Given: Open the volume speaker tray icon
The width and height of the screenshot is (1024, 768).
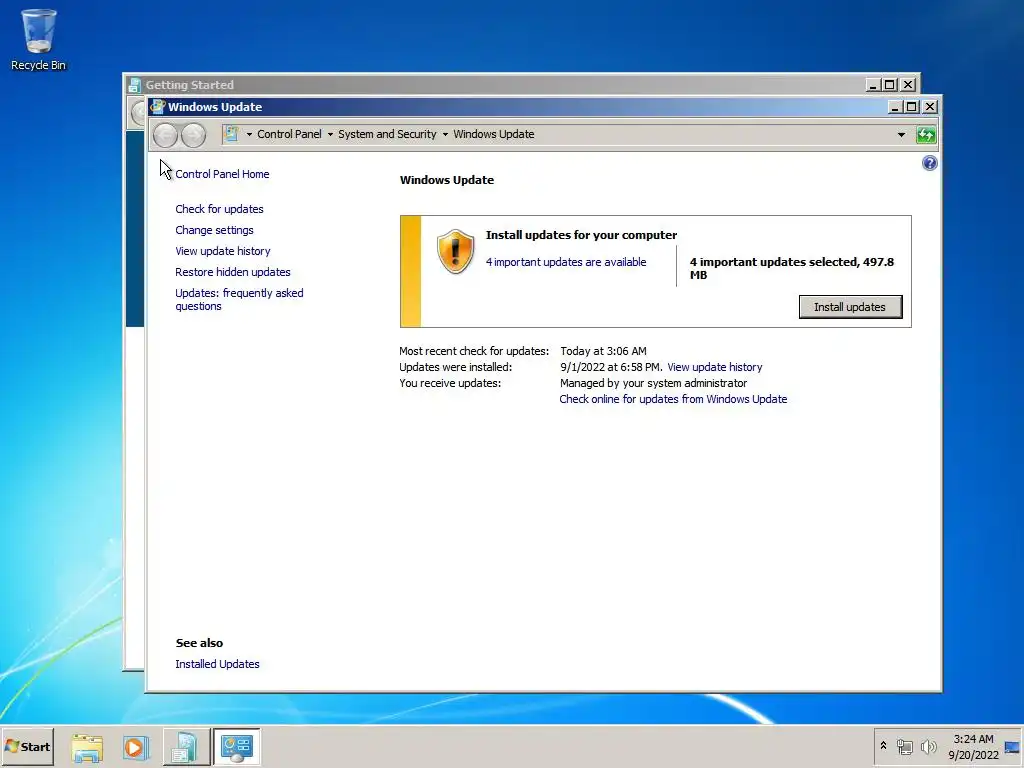Looking at the screenshot, I should (928, 746).
